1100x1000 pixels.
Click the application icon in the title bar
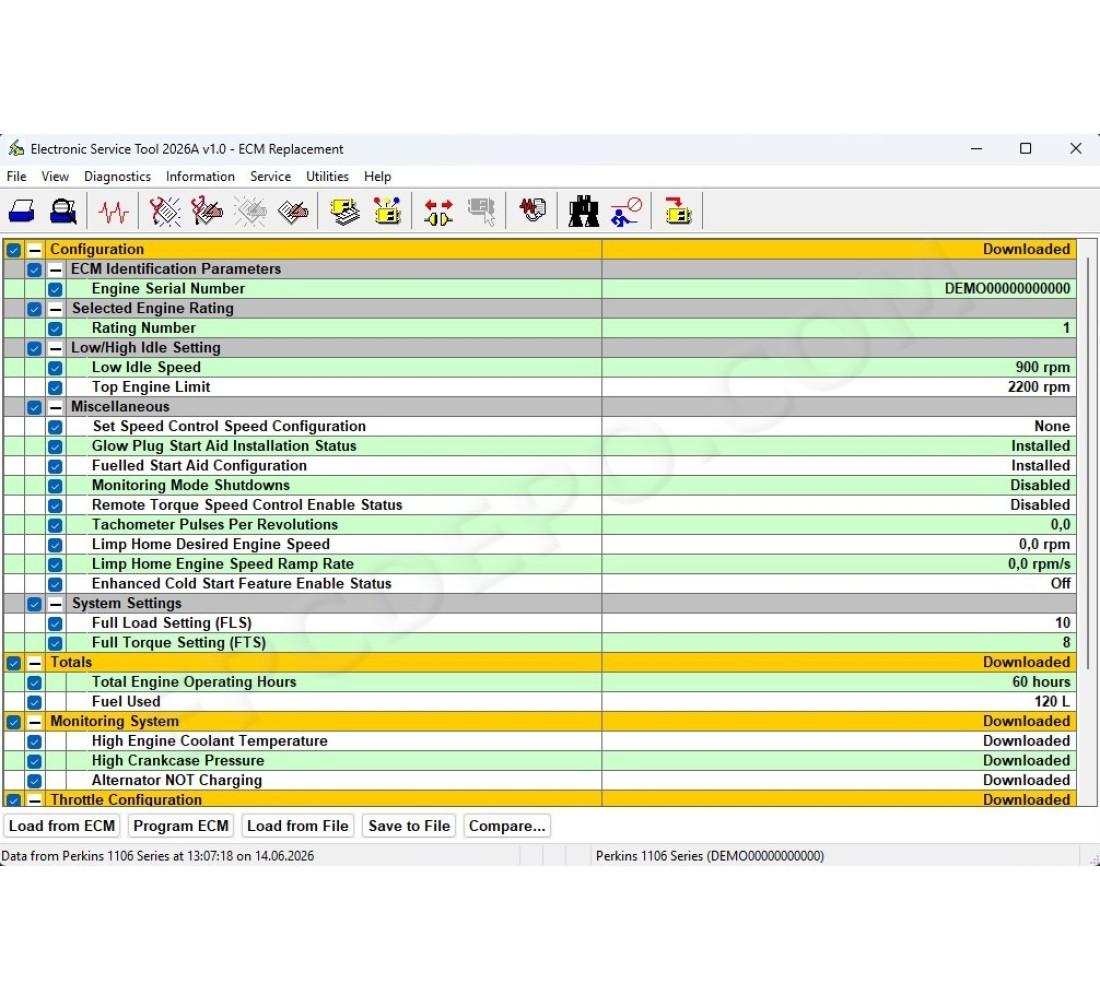point(15,148)
